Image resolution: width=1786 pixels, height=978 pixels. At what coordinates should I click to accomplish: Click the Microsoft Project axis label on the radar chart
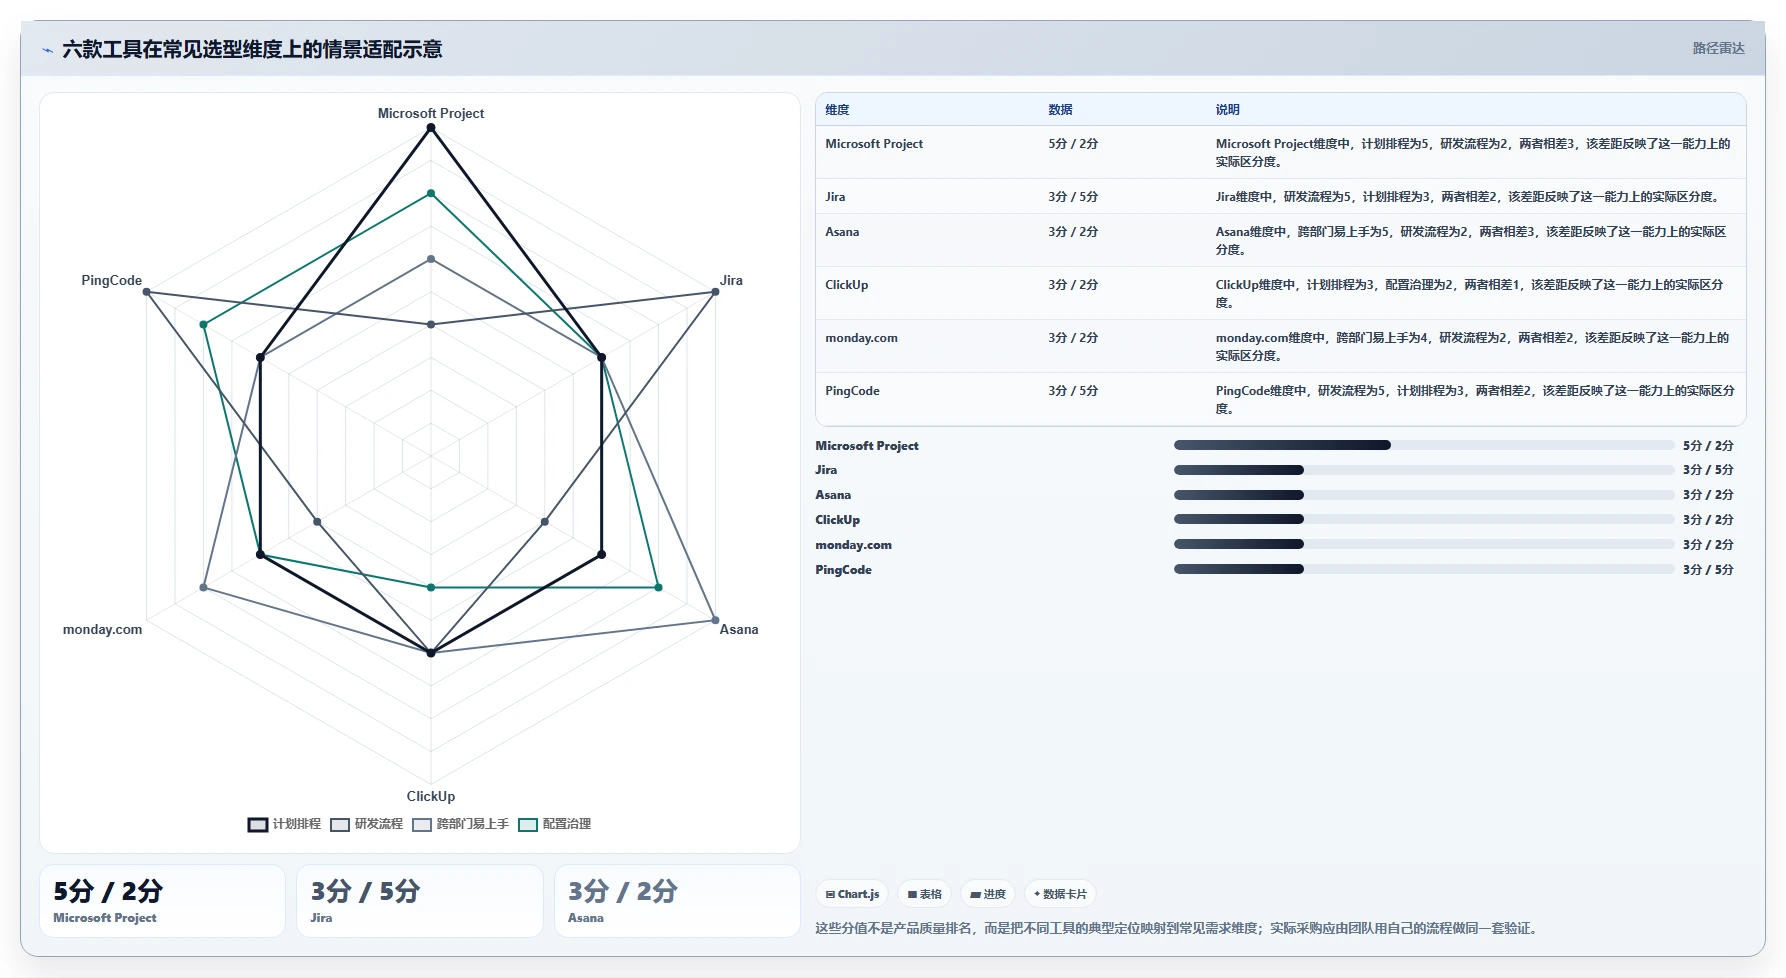[x=431, y=113]
